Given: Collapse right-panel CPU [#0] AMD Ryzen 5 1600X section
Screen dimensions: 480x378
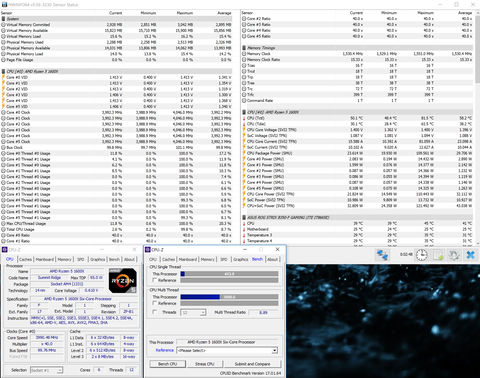Looking at the screenshot, I should [357, 112].
